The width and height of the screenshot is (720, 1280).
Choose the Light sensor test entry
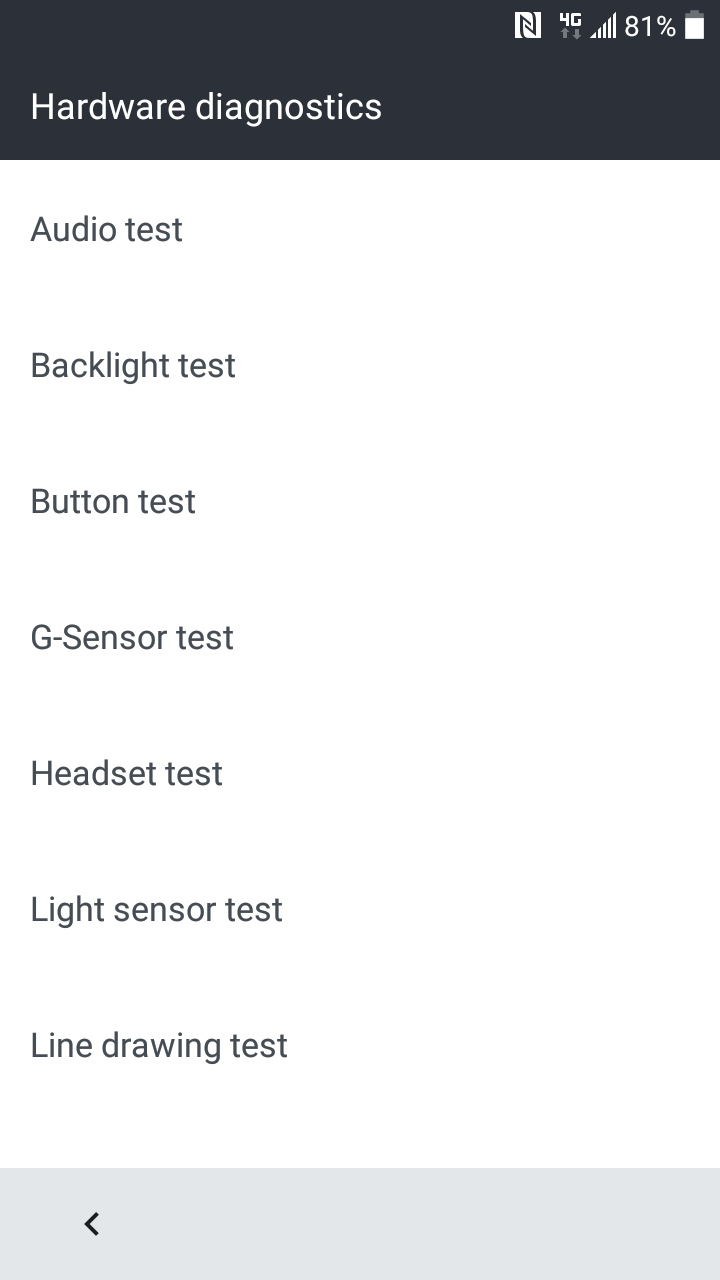point(360,910)
